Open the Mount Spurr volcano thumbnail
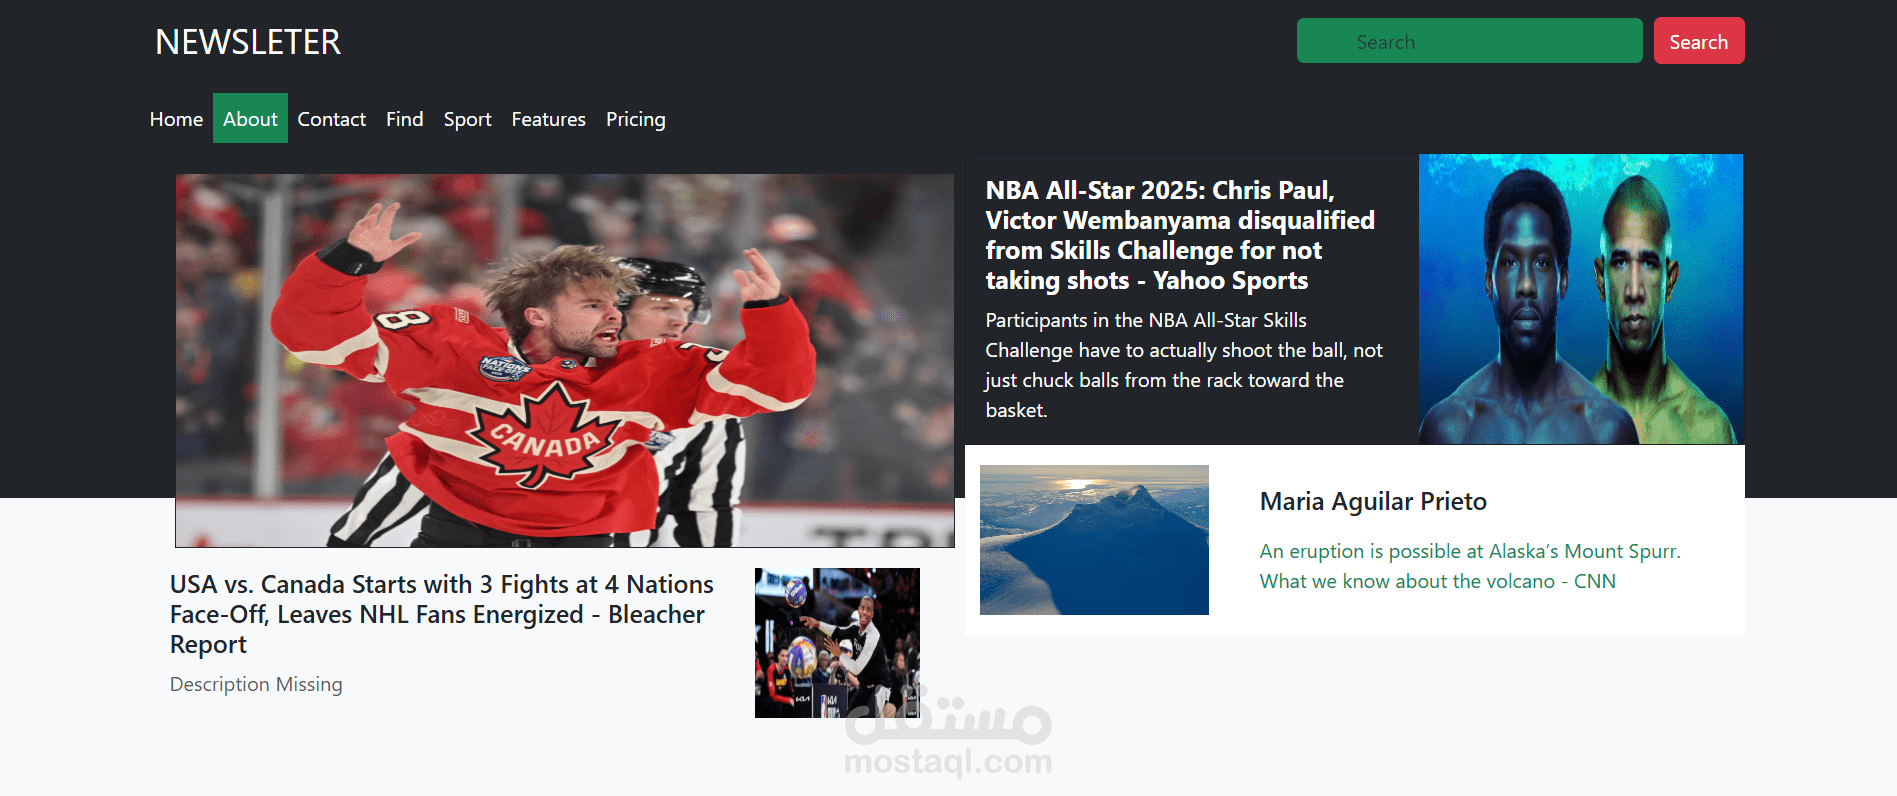Viewport: 1897px width, 796px height. [x=1094, y=540]
